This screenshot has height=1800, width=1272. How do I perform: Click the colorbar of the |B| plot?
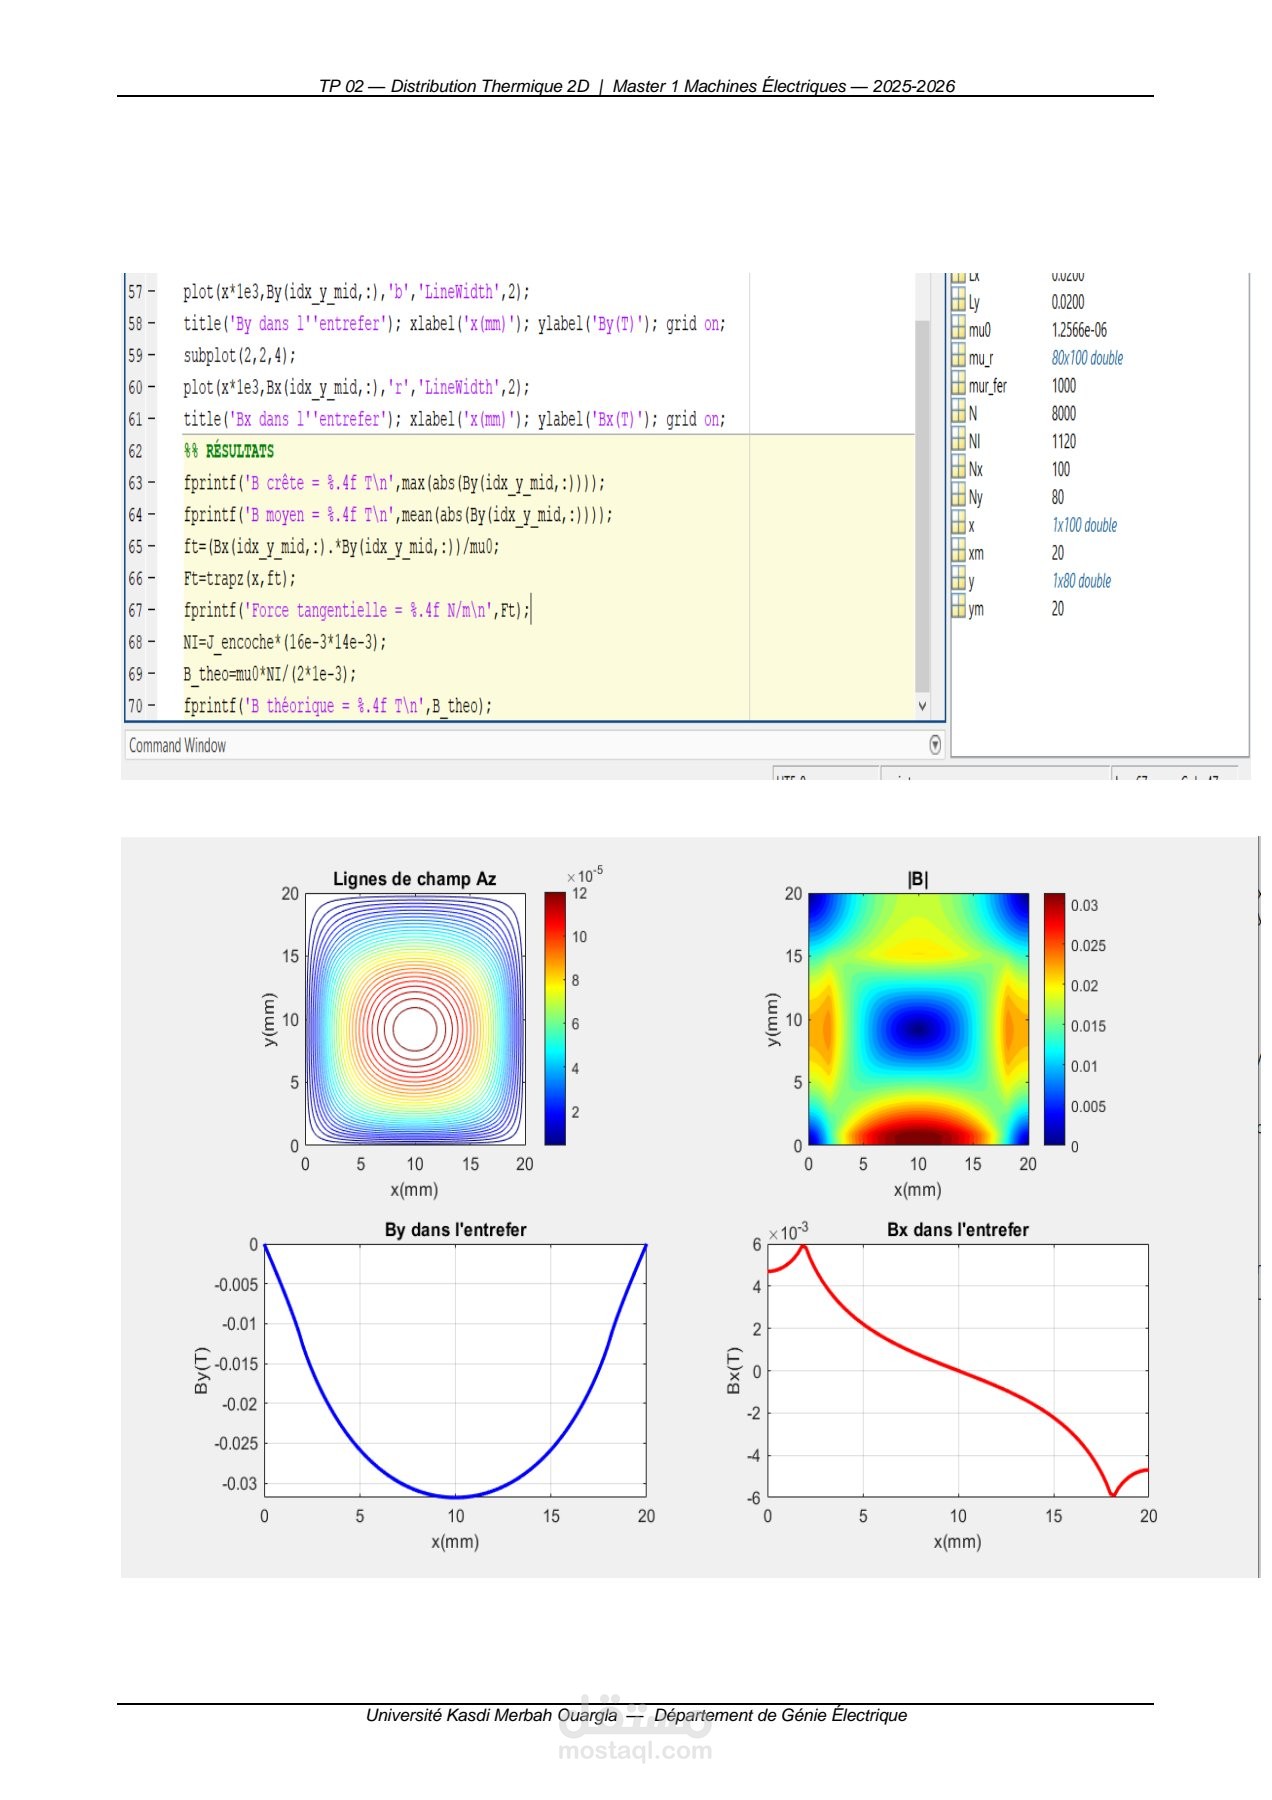1054,1018
